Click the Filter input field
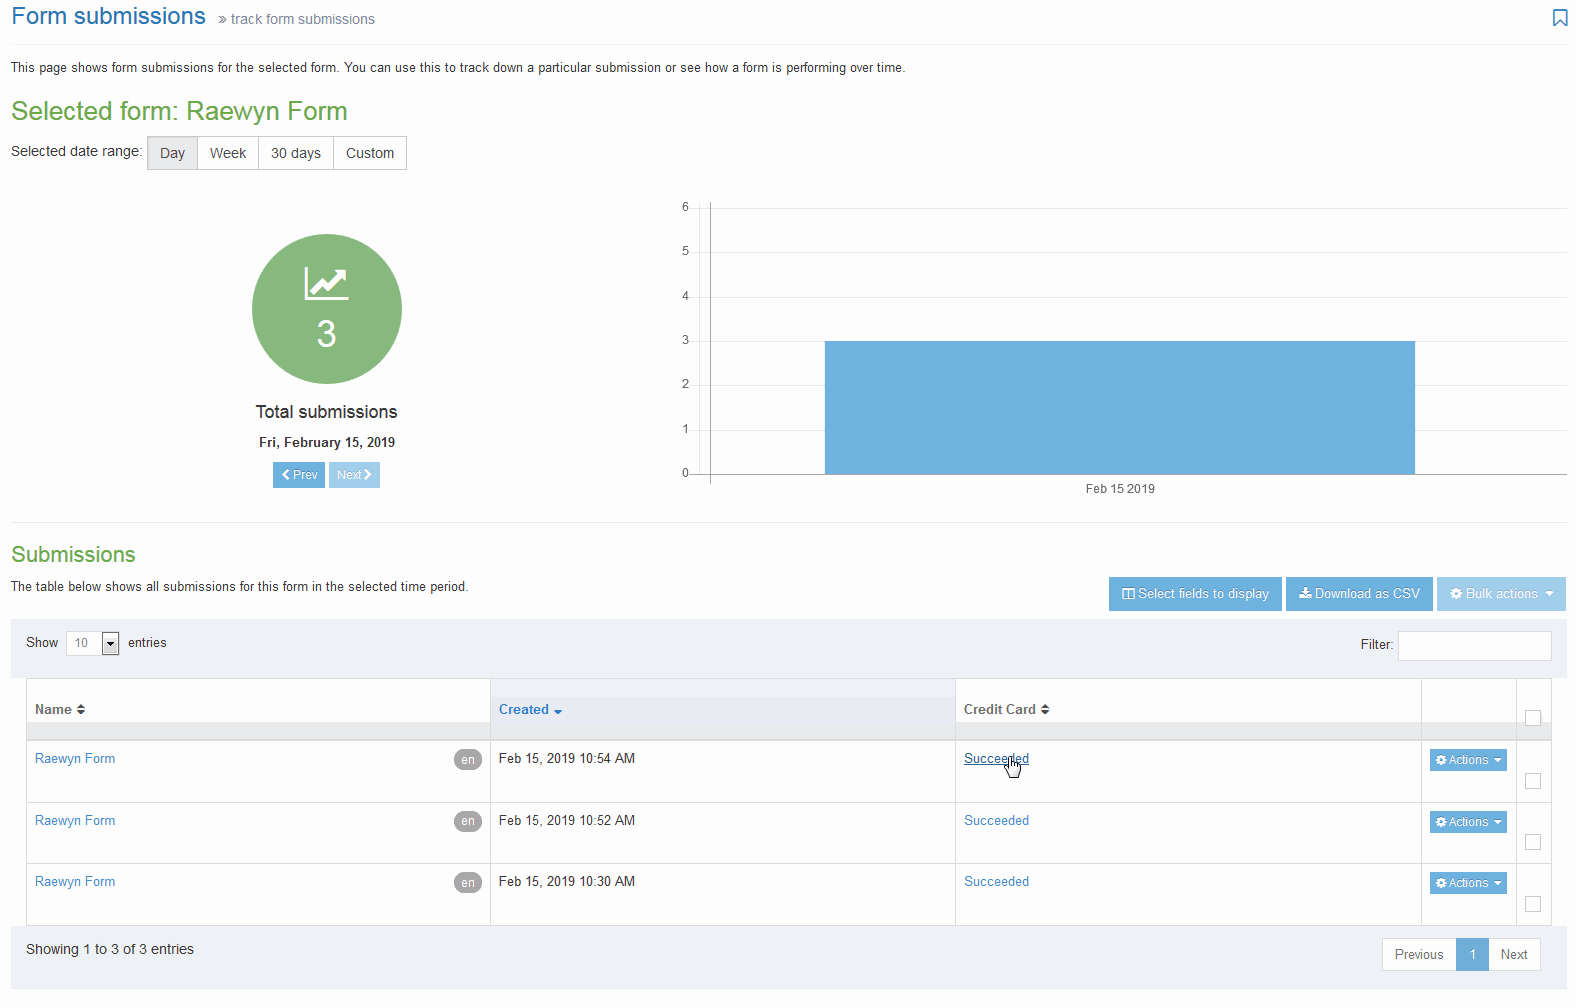Image resolution: width=1576 pixels, height=1008 pixels. (x=1474, y=646)
